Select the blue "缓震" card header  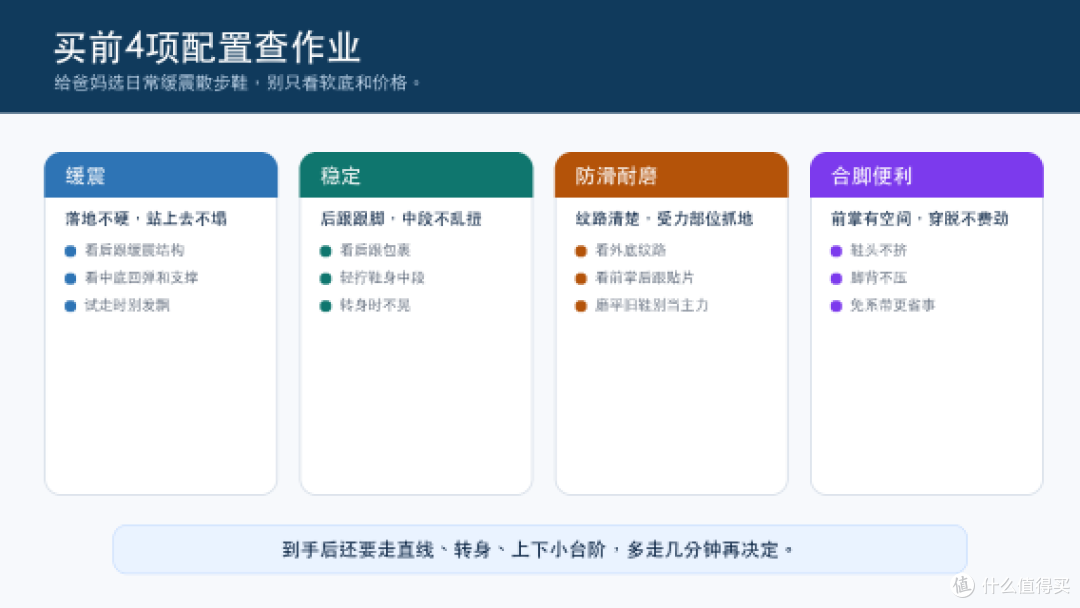161,176
